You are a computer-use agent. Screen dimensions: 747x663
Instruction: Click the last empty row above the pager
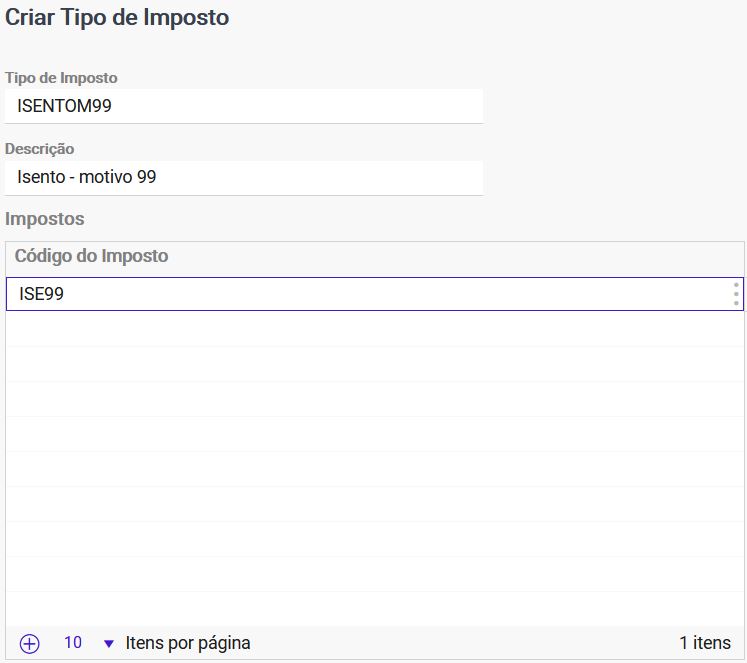374,609
